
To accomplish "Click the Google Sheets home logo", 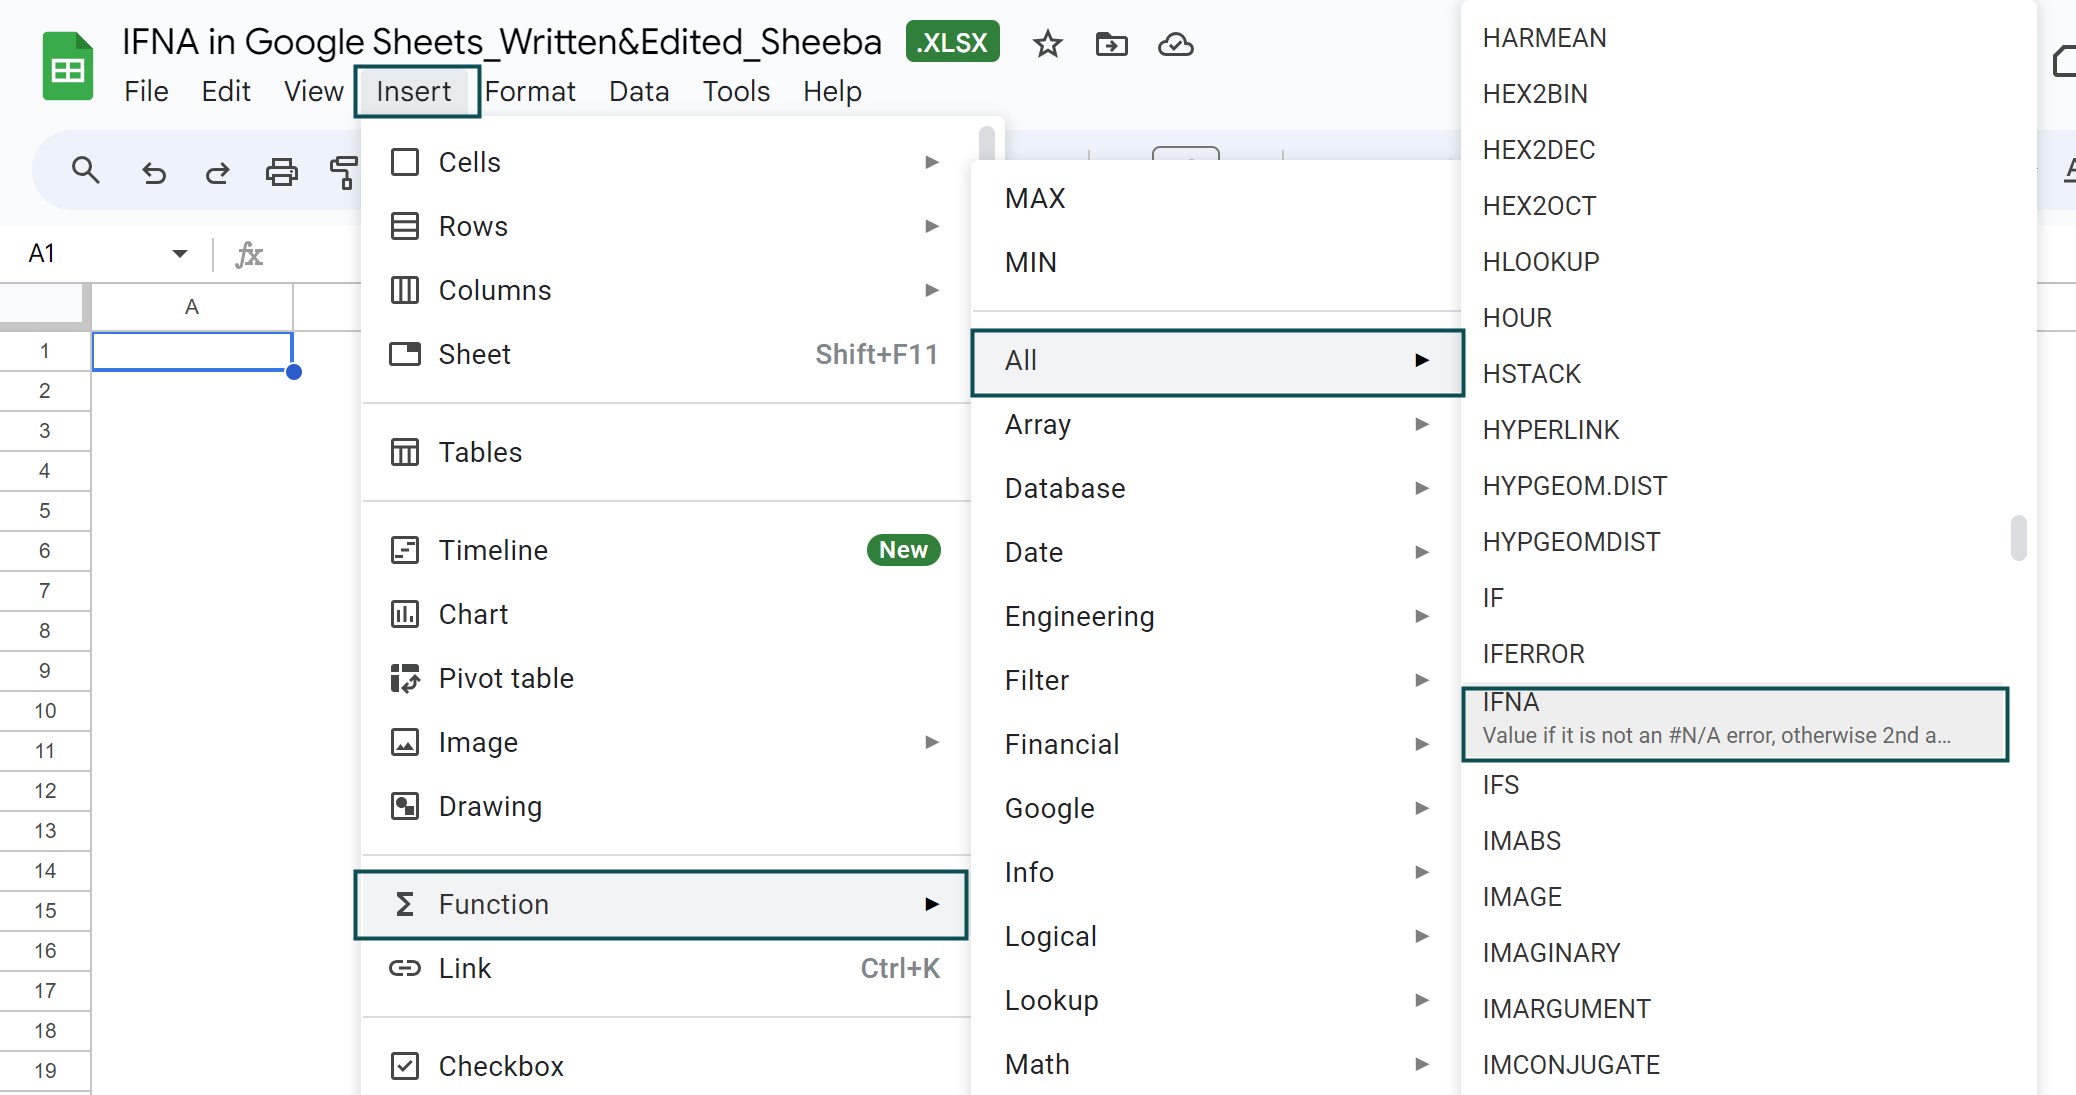I will tap(68, 67).
